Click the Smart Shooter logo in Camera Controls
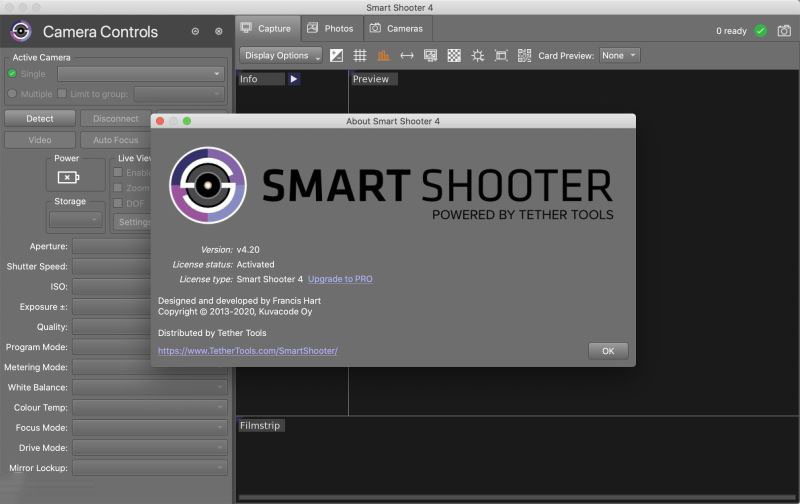Screen dimensions: 800x504 click(x=21, y=32)
